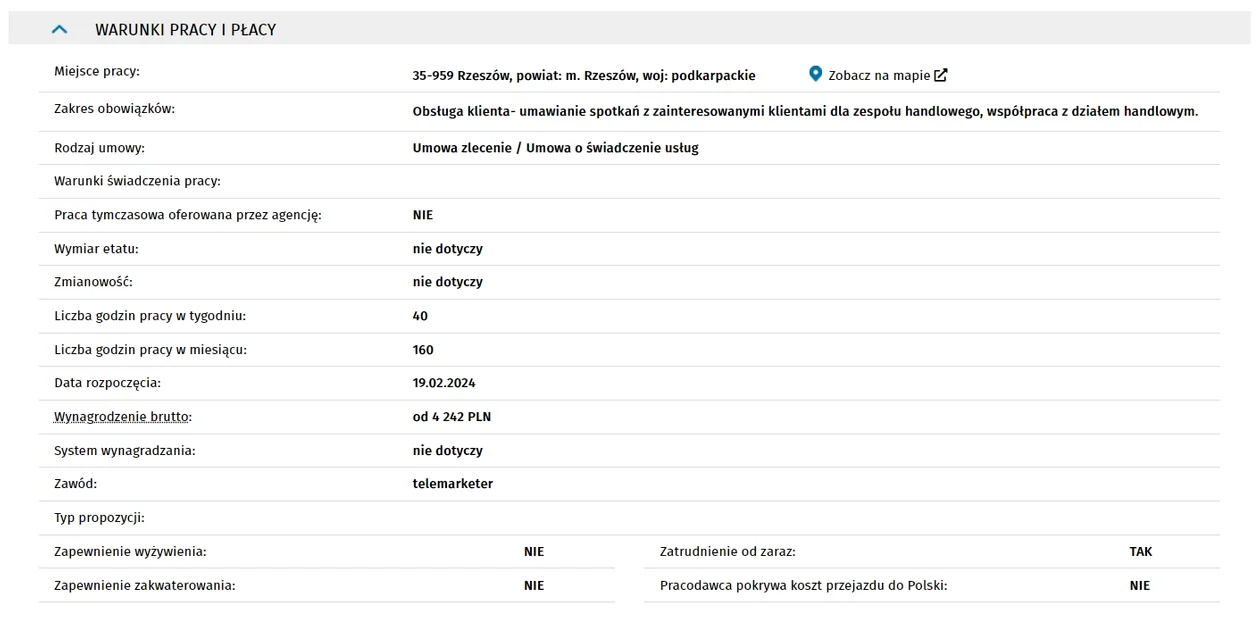Click the Praca tymczasowa NIE value
This screenshot has width=1260, height=639.
point(423,215)
